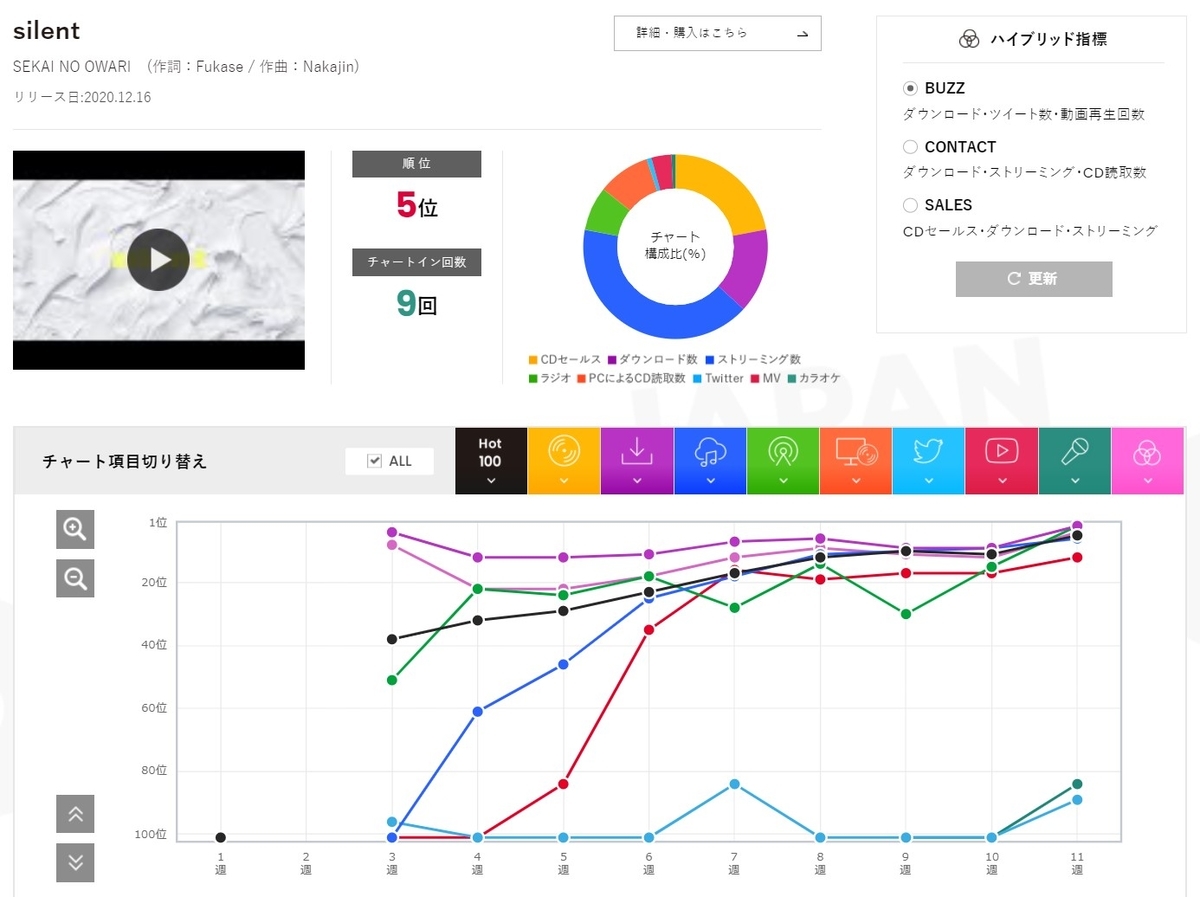Select the BUZZ radio button
Image resolution: width=1200 pixels, height=897 pixels.
(x=910, y=88)
